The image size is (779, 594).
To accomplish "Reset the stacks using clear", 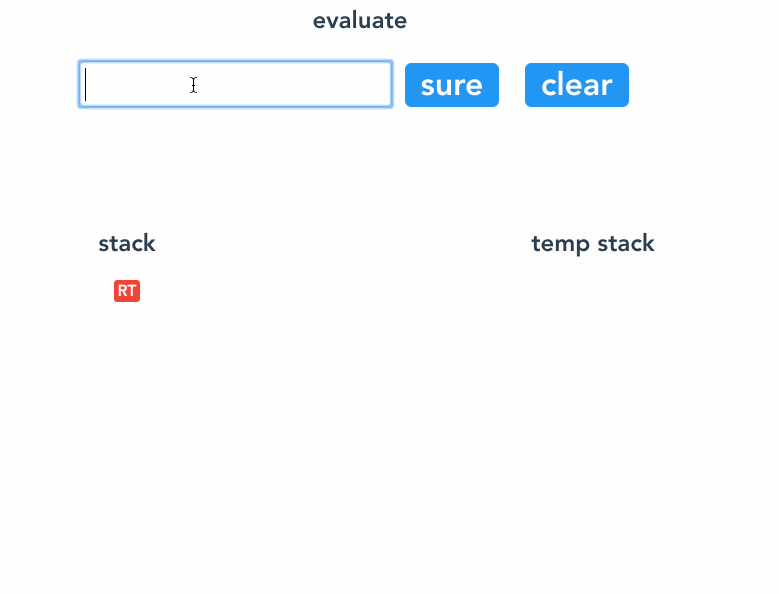I will [x=577, y=85].
